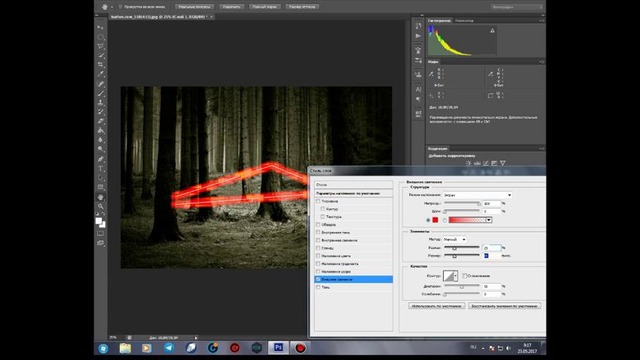Select the gradient glow radio button
This screenshot has width=640, height=360.
point(445,220)
